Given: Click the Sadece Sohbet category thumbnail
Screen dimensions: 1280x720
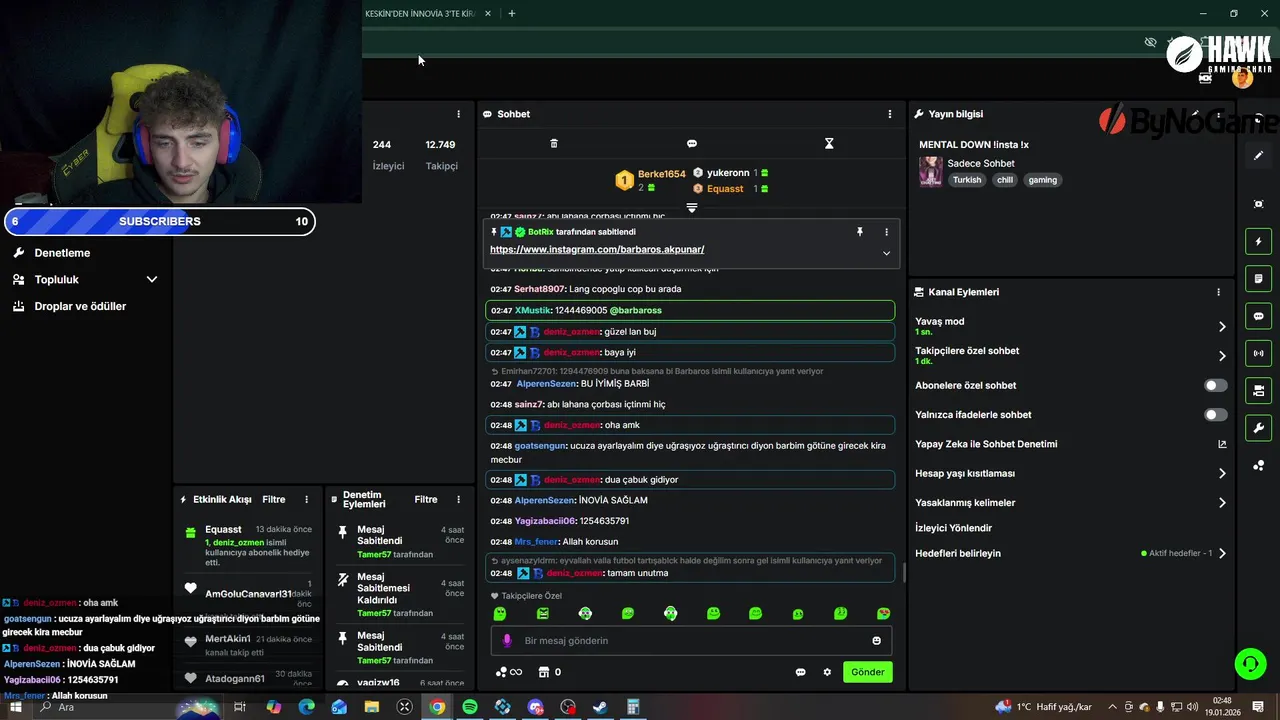Looking at the screenshot, I should pos(931,171).
